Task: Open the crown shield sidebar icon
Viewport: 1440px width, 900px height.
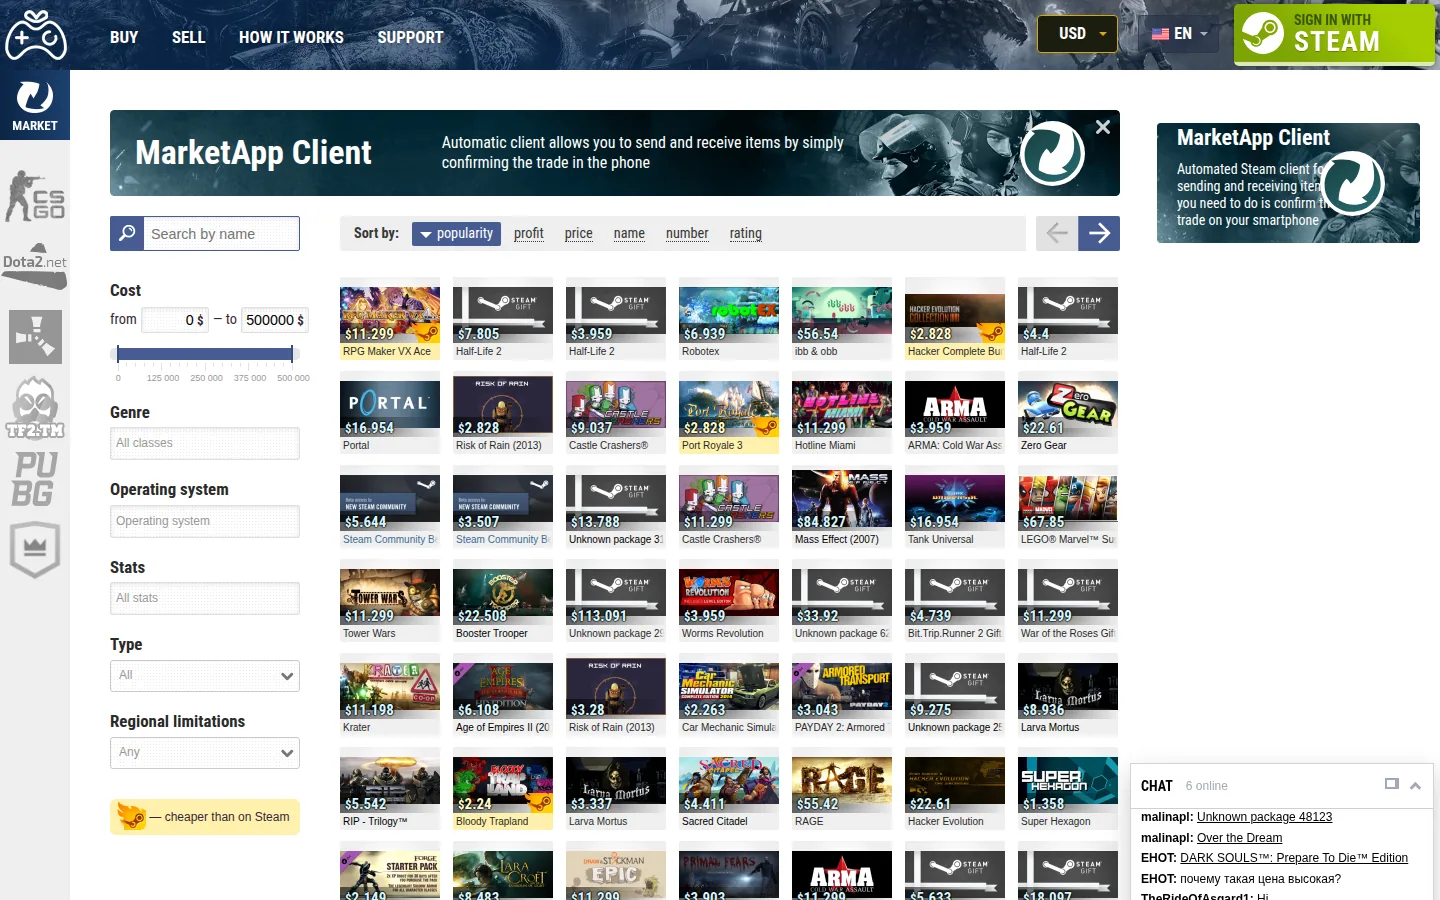Action: point(35,549)
